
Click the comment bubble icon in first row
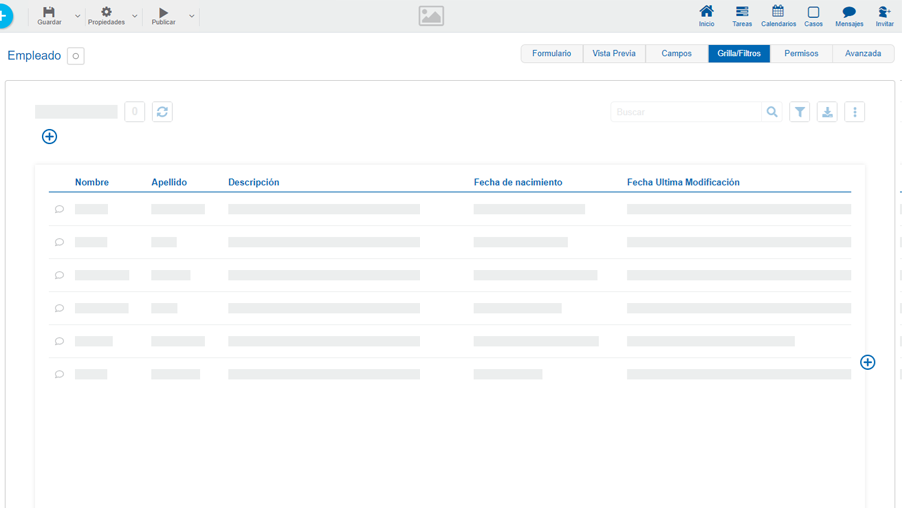click(x=59, y=209)
